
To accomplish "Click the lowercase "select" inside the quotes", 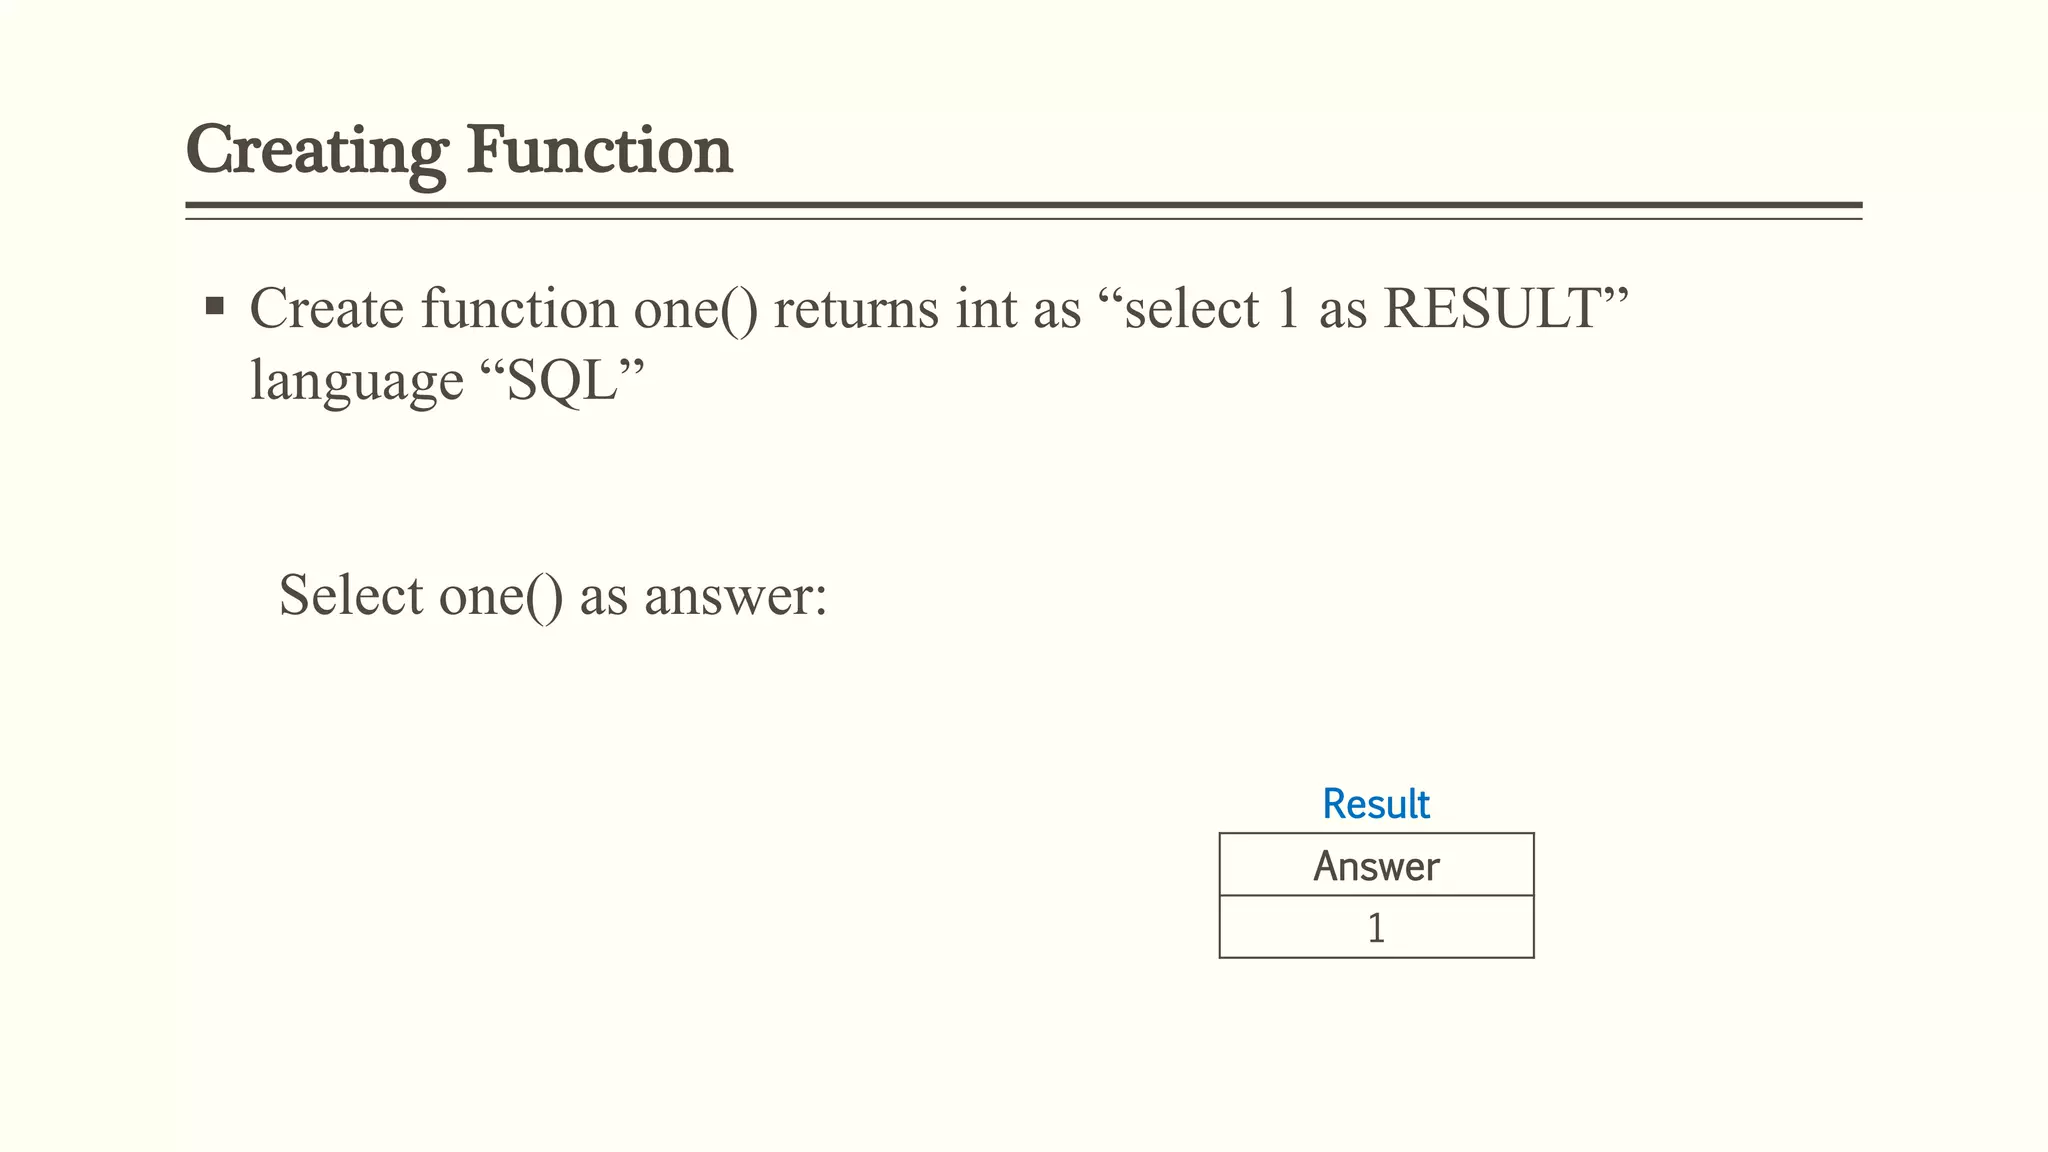I will pyautogui.click(x=1191, y=308).
